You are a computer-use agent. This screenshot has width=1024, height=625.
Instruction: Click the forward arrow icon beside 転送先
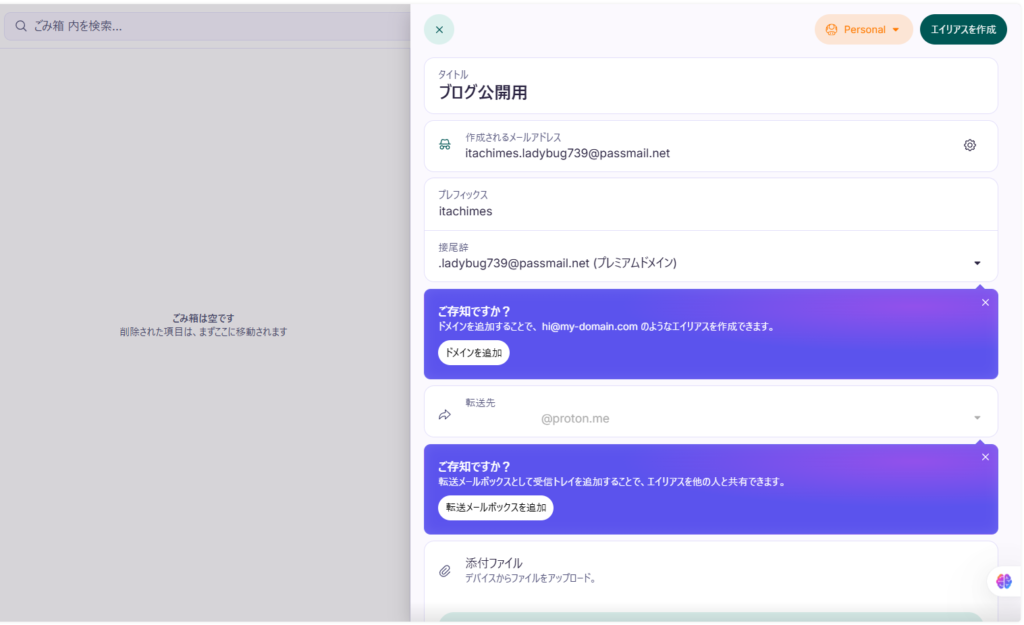coord(444,413)
